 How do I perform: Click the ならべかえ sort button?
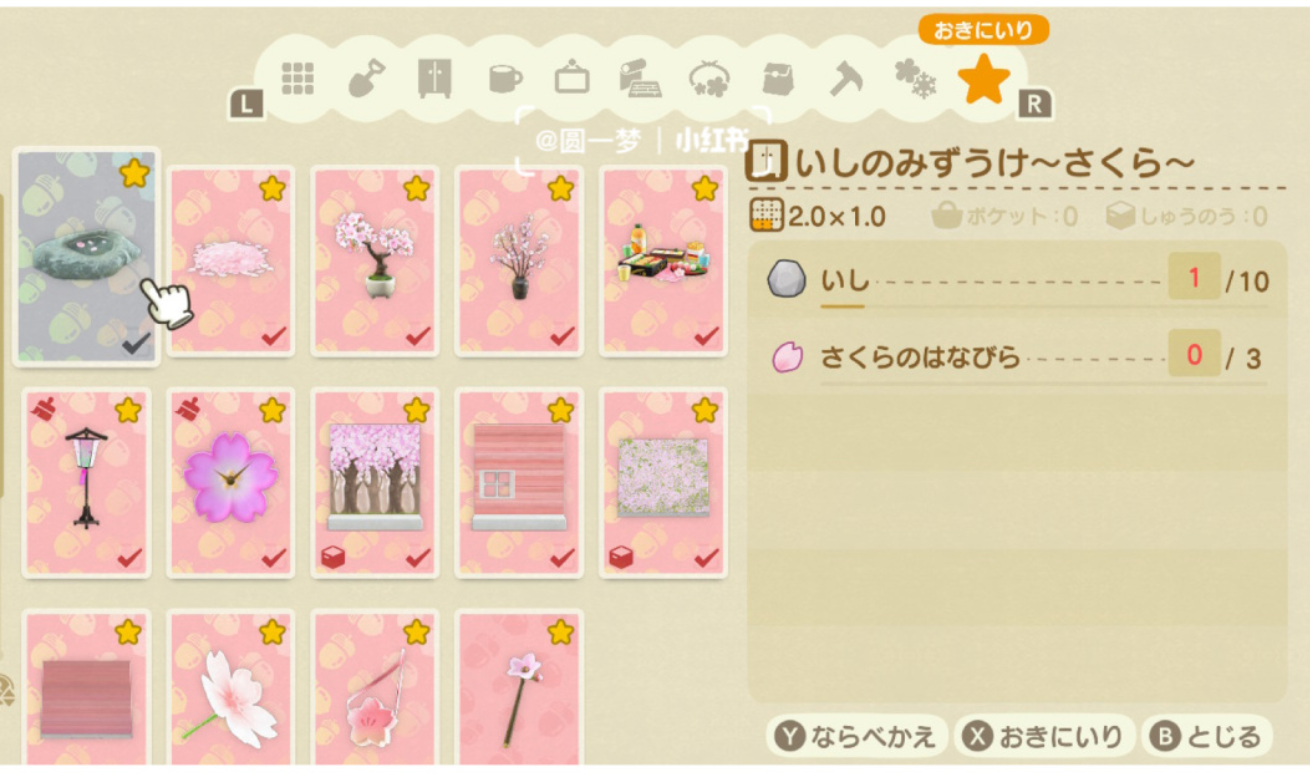pyautogui.click(x=855, y=737)
